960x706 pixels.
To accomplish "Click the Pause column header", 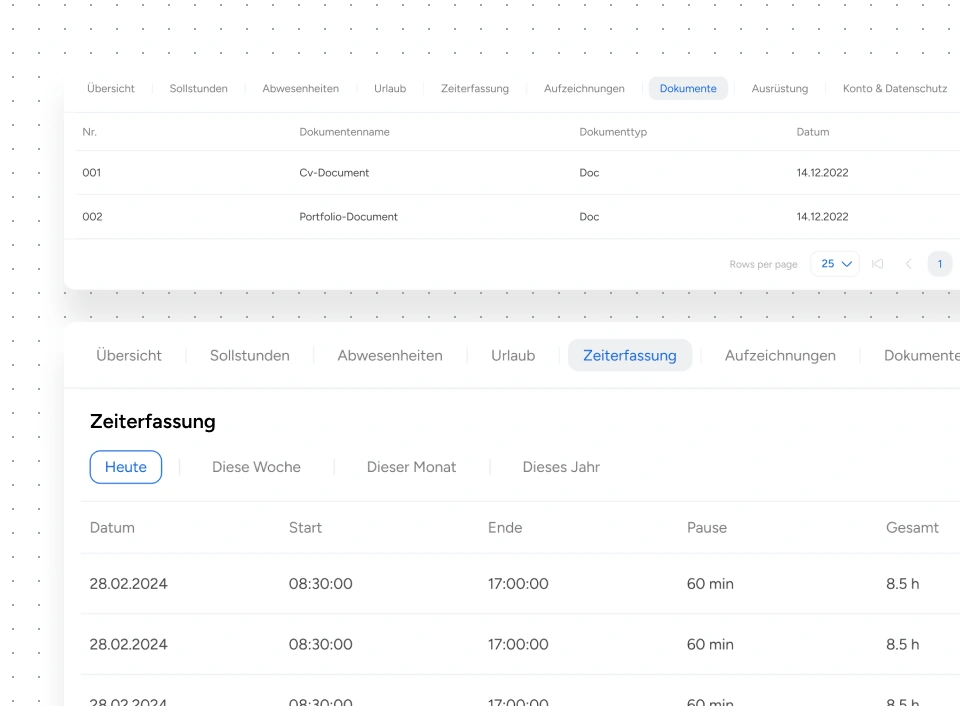I will pos(706,528).
